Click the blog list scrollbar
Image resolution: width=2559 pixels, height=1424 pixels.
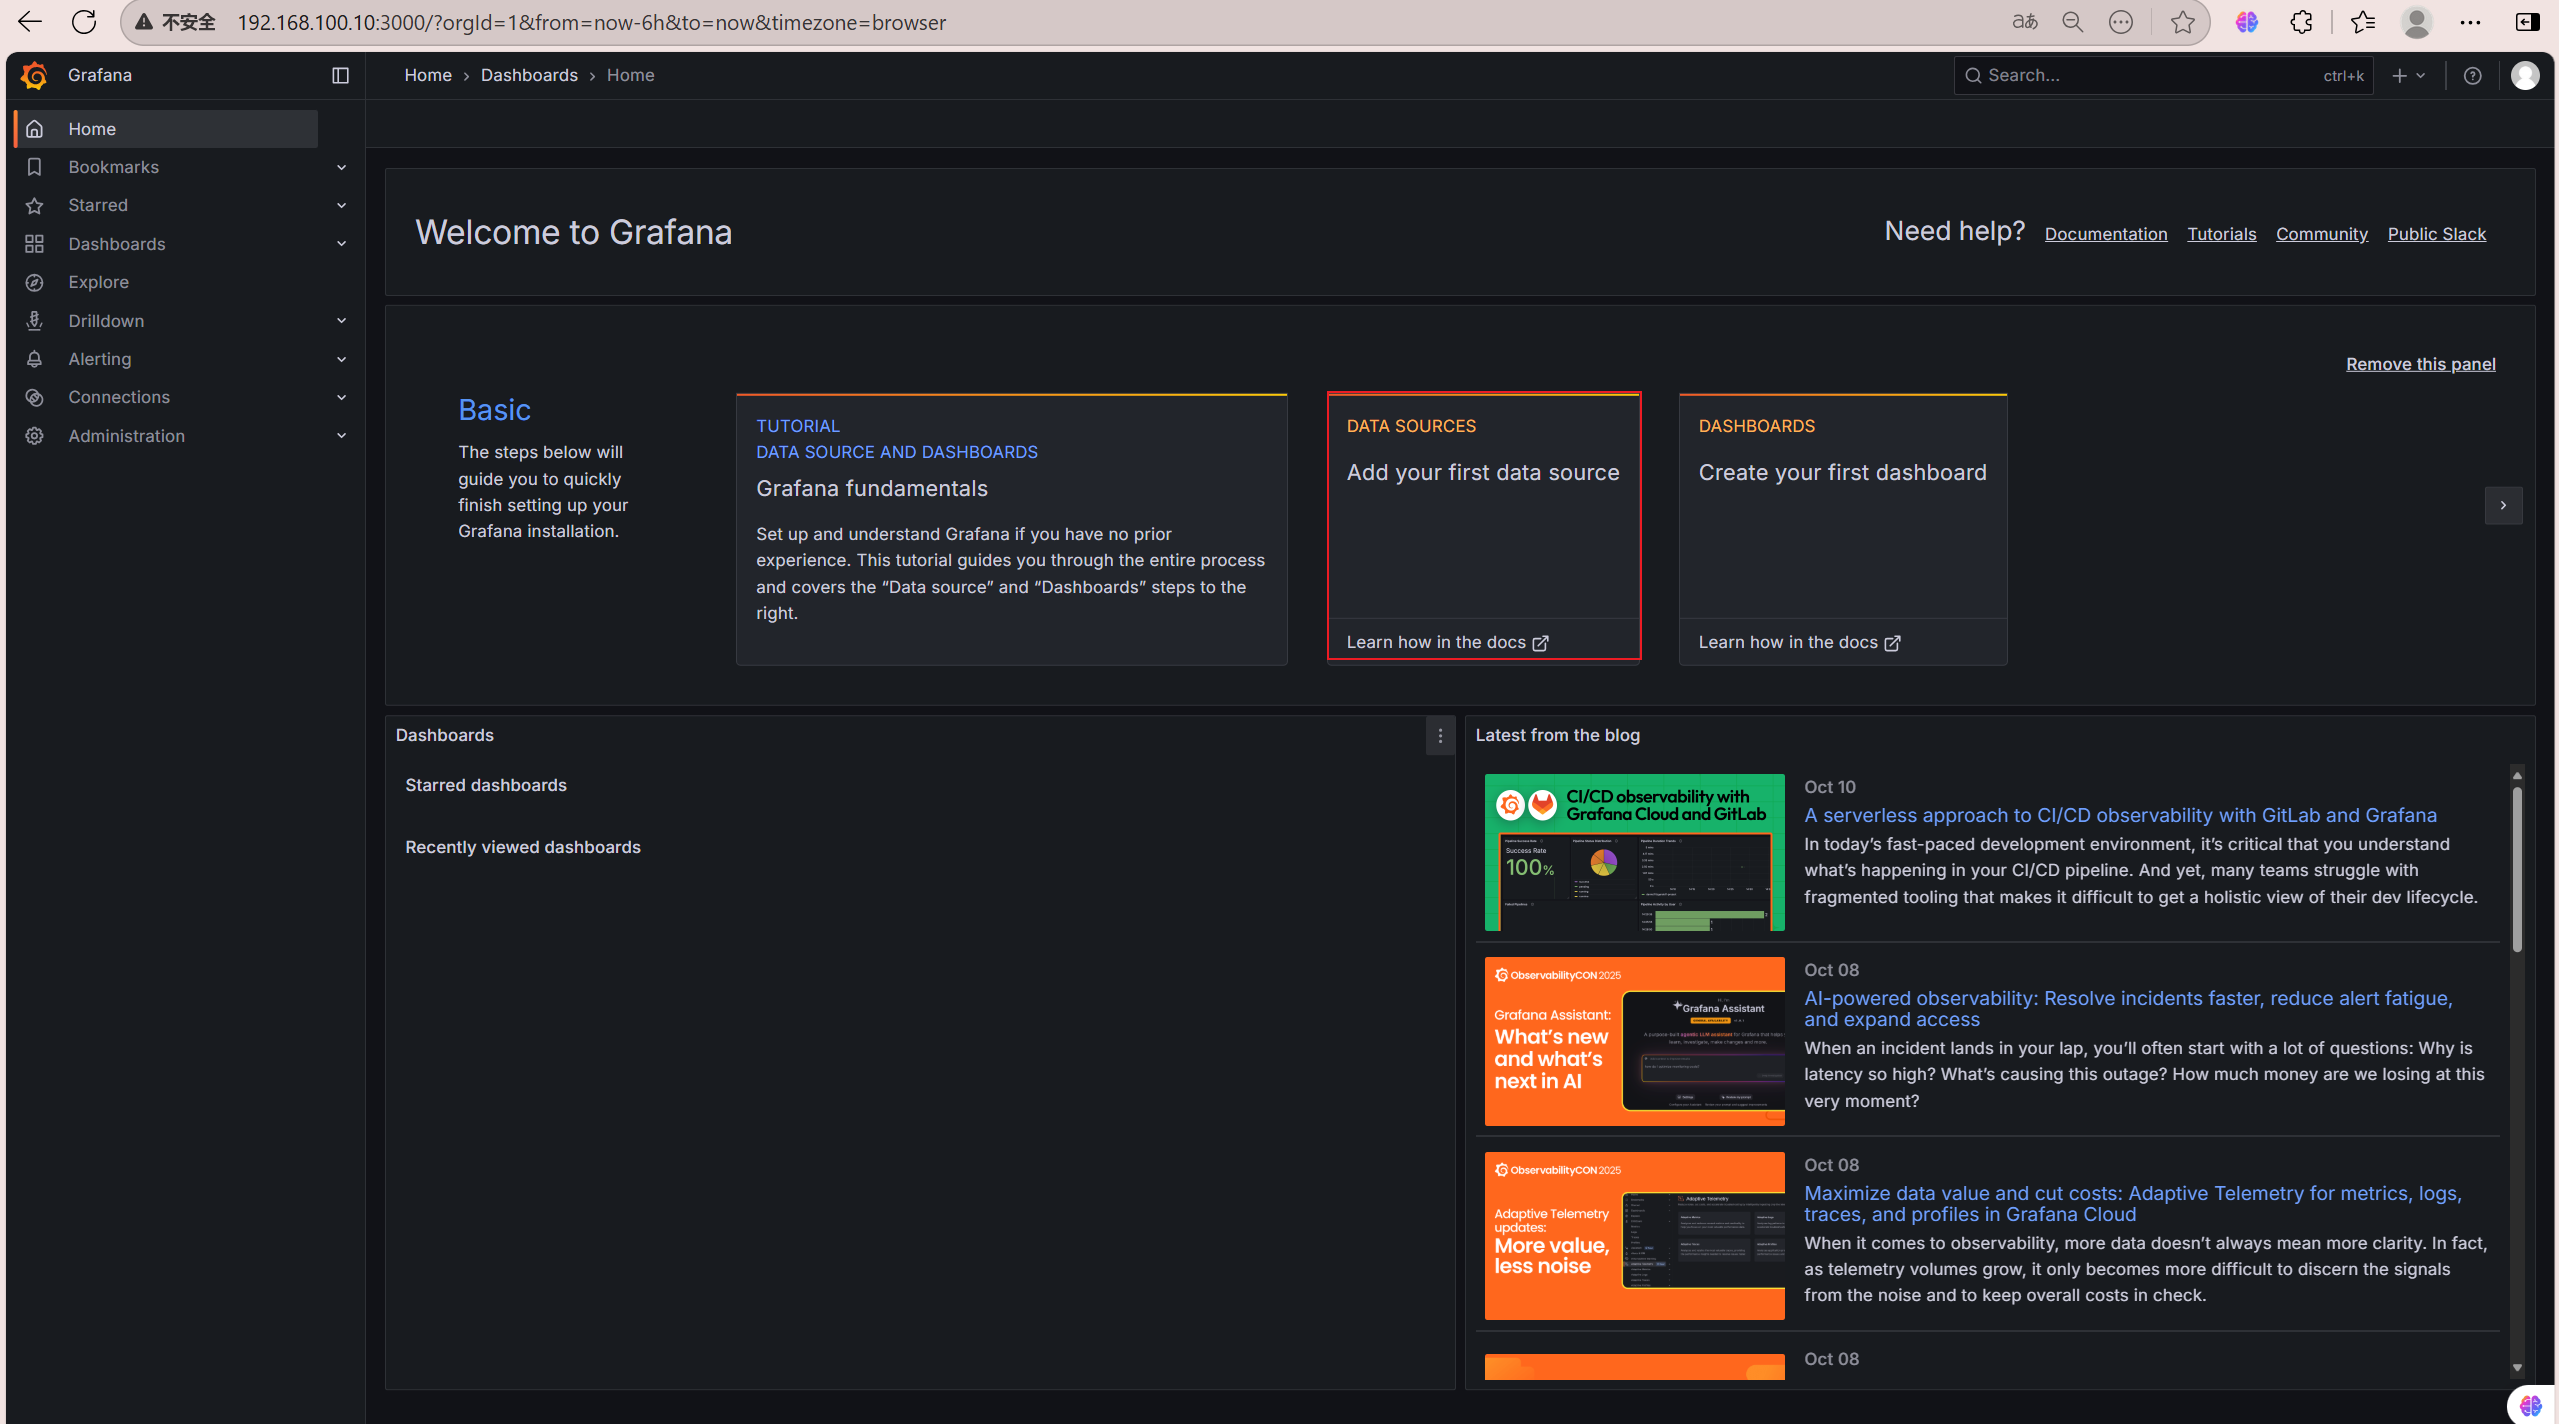2517,868
